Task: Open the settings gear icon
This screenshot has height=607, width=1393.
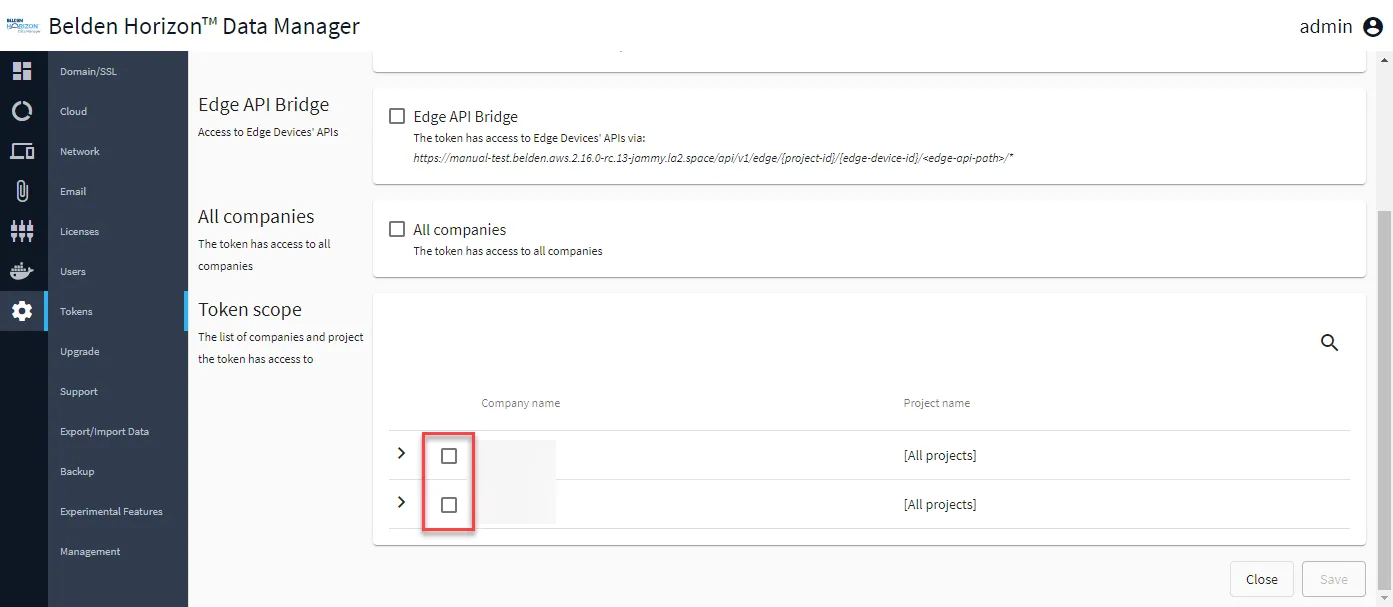Action: pyautogui.click(x=22, y=311)
